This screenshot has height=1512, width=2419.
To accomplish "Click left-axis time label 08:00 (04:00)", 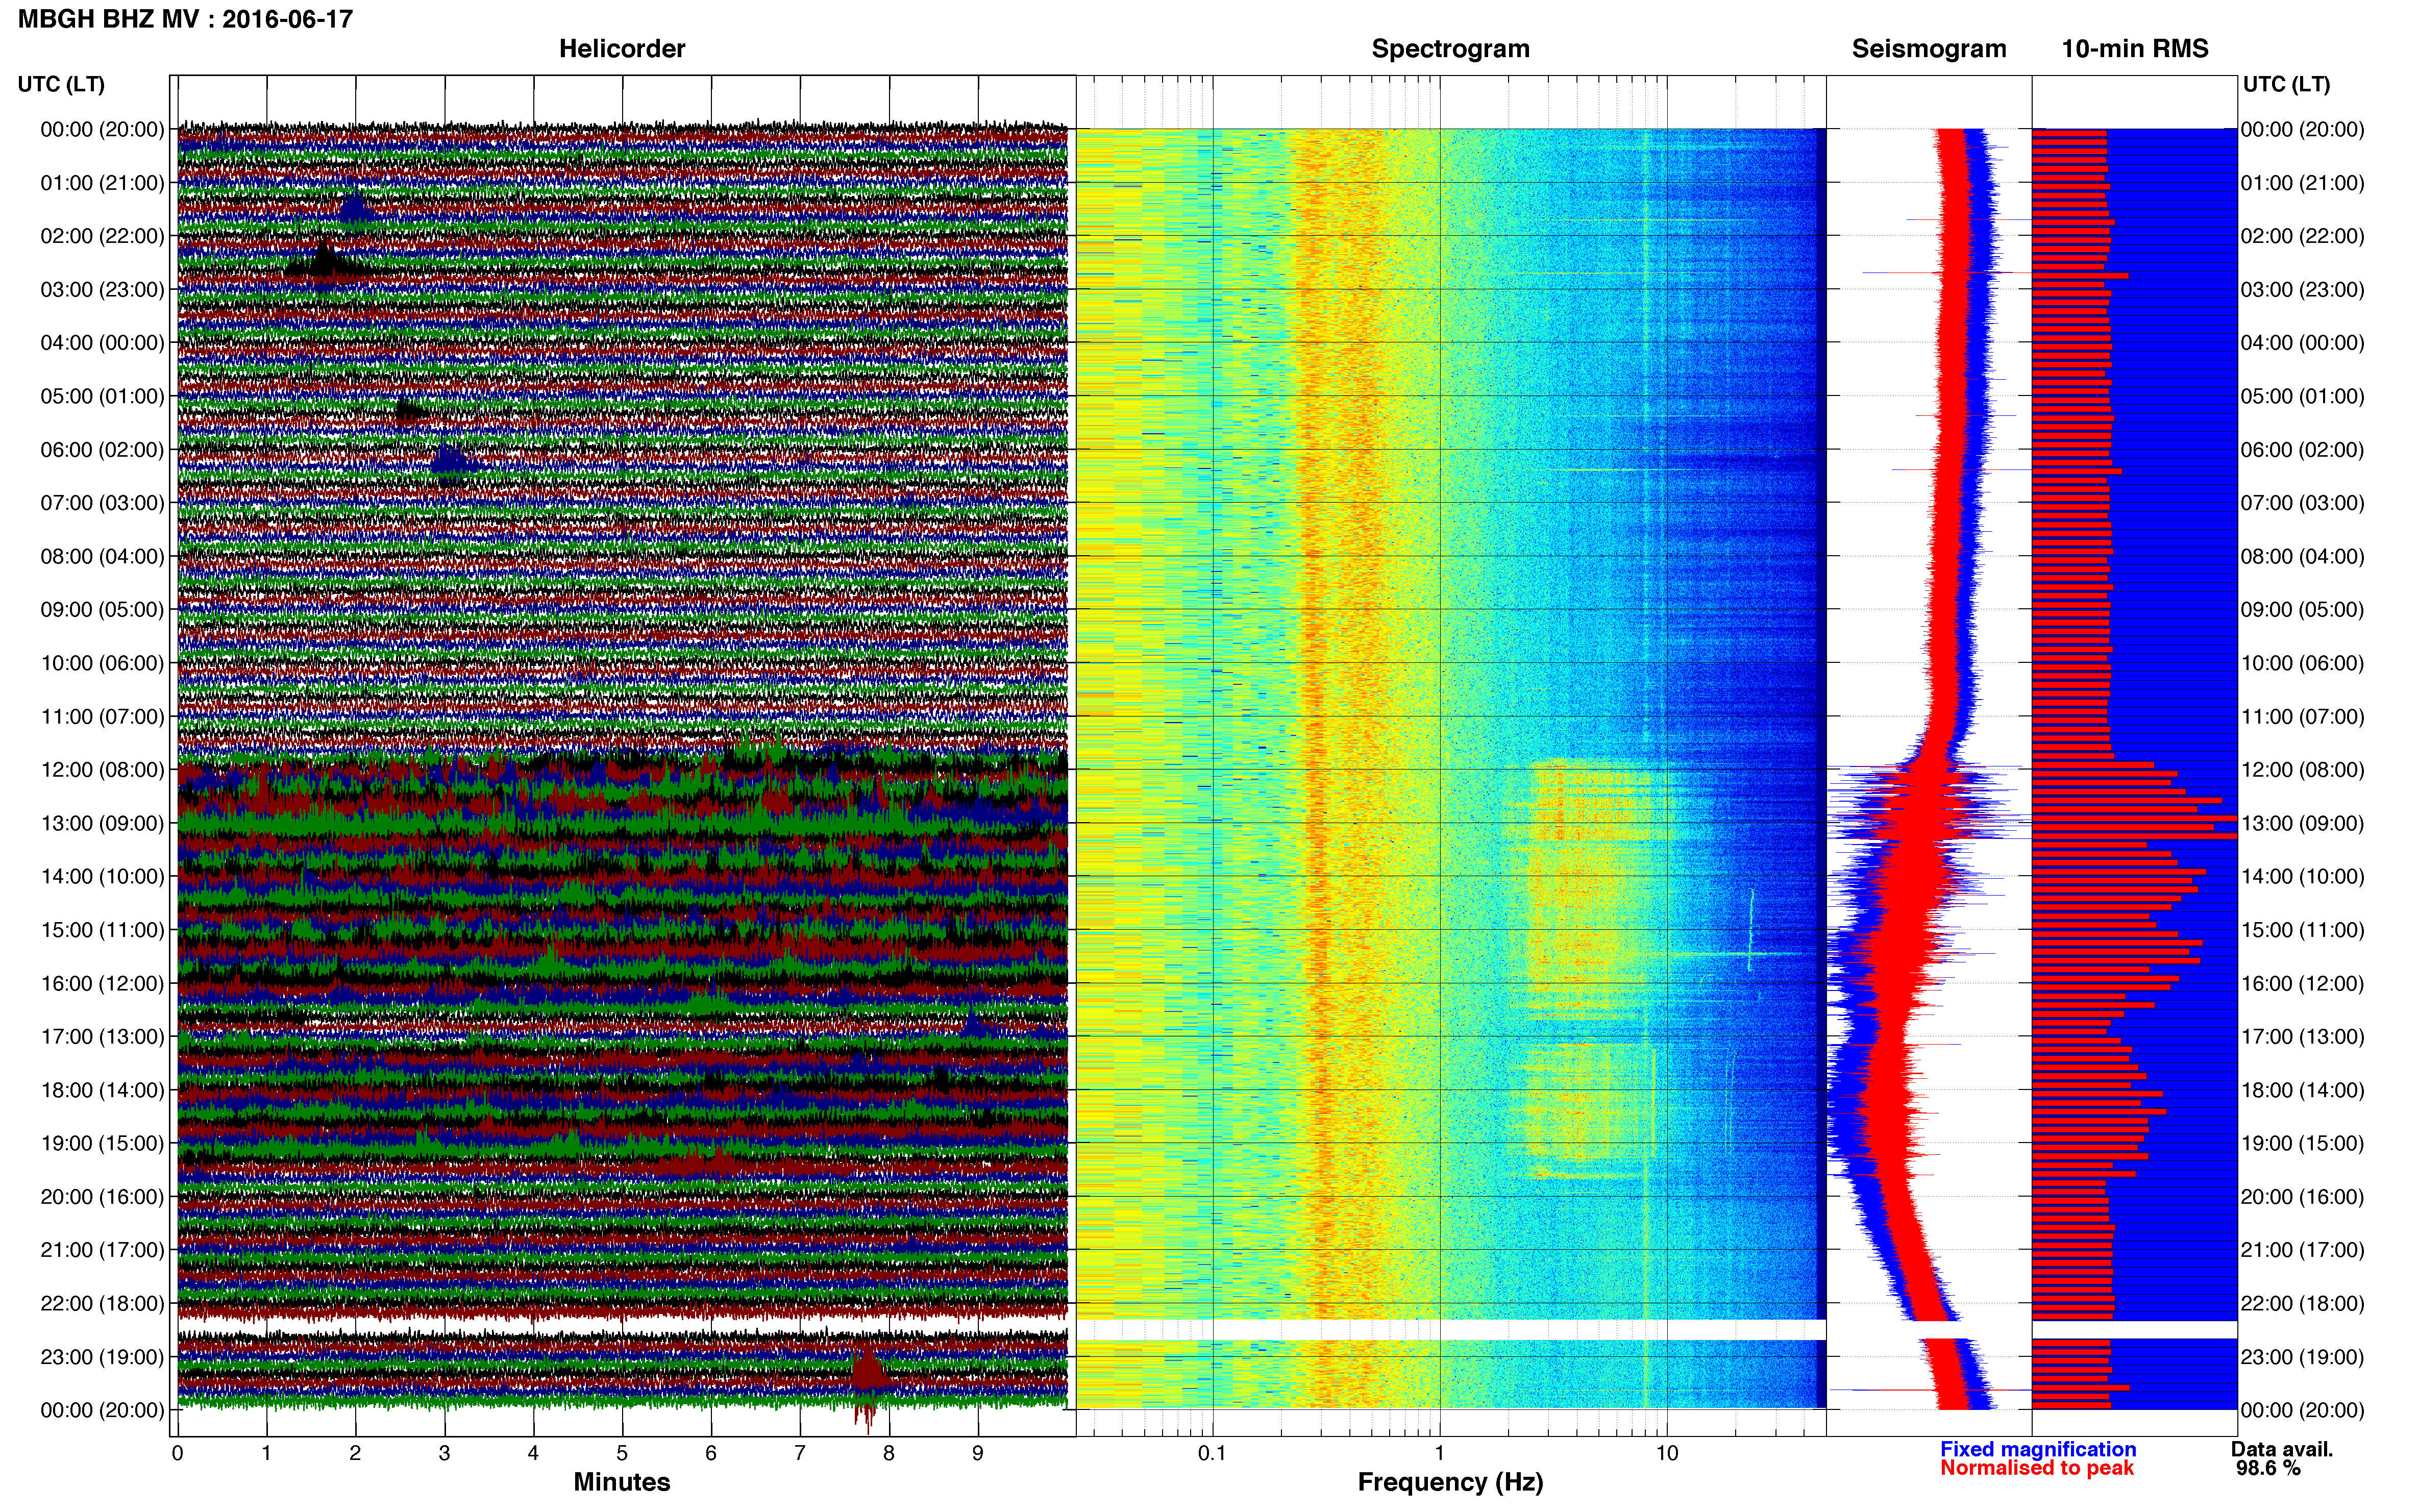I will (x=102, y=556).
